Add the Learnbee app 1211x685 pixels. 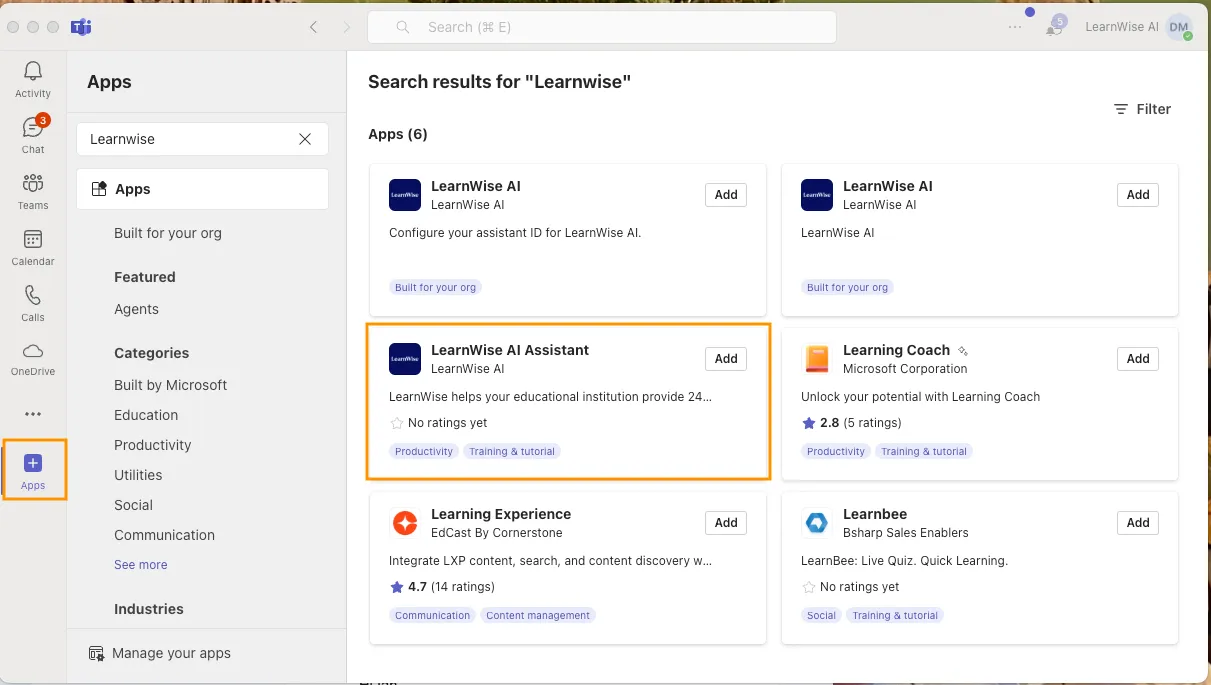click(1138, 523)
